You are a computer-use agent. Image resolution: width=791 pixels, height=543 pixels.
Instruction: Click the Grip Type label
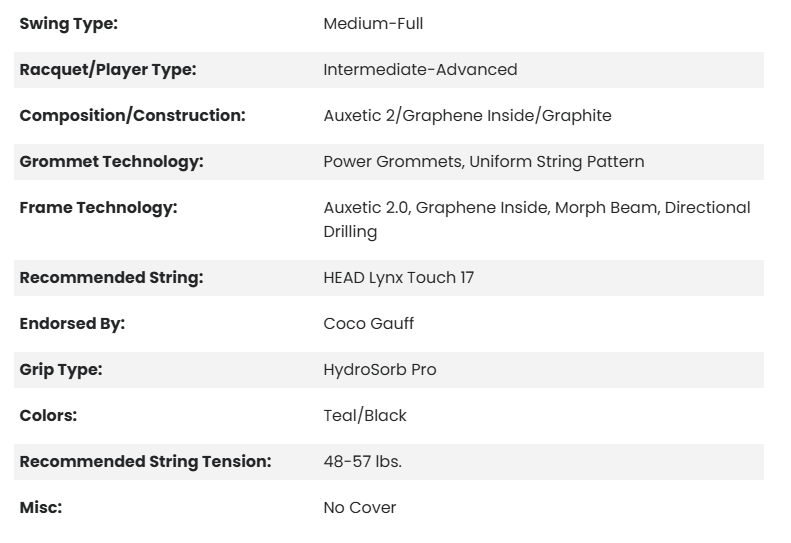[61, 370]
